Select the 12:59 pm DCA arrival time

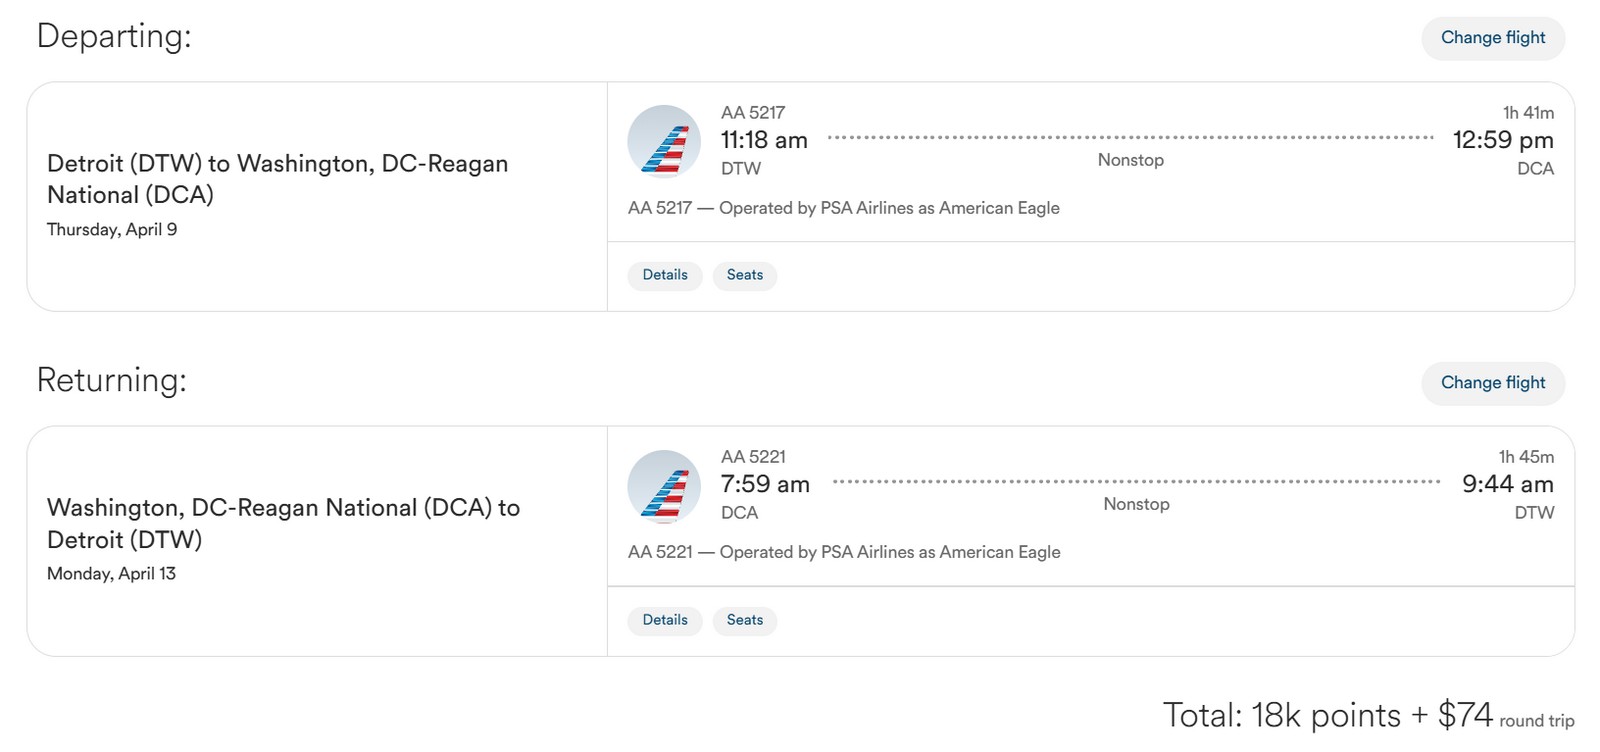(x=1502, y=140)
